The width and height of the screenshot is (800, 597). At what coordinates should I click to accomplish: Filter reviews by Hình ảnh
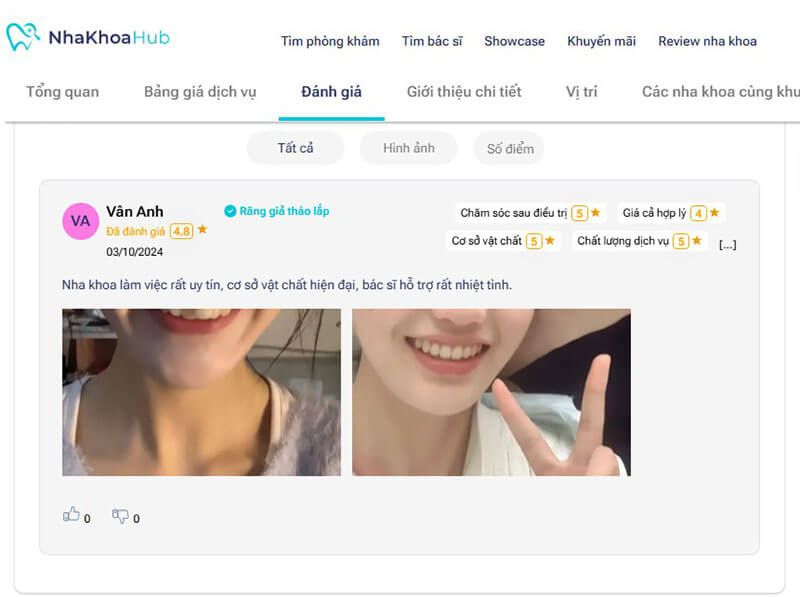click(409, 148)
